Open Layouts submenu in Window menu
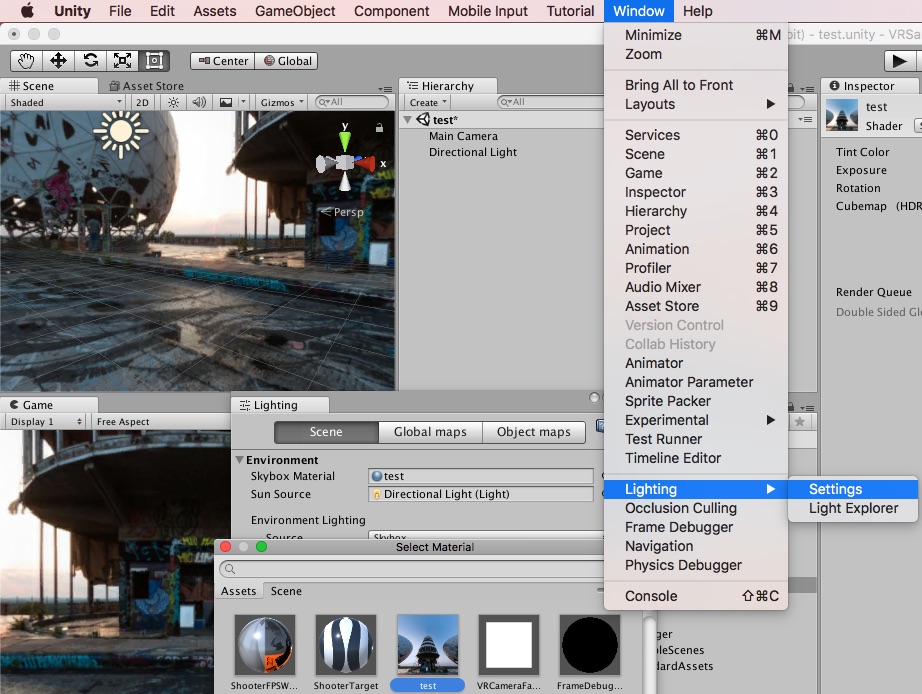 pyautogui.click(x=696, y=104)
